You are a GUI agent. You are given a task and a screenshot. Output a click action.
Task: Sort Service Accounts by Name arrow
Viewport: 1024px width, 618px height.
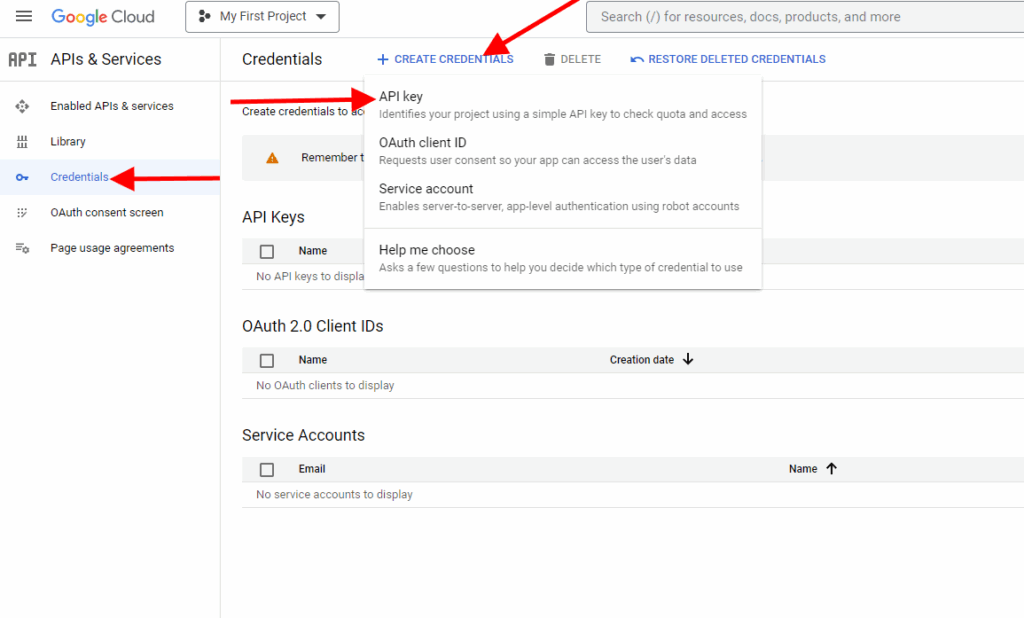click(x=831, y=469)
